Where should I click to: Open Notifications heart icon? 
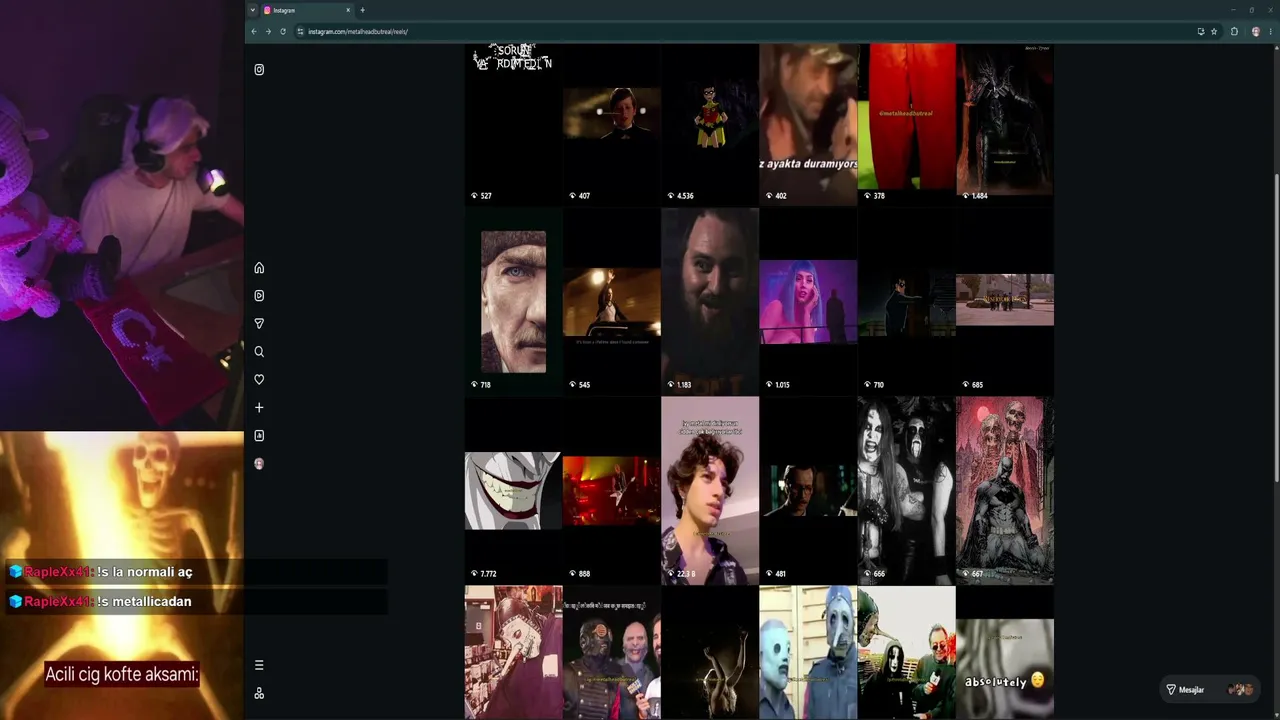click(259, 380)
